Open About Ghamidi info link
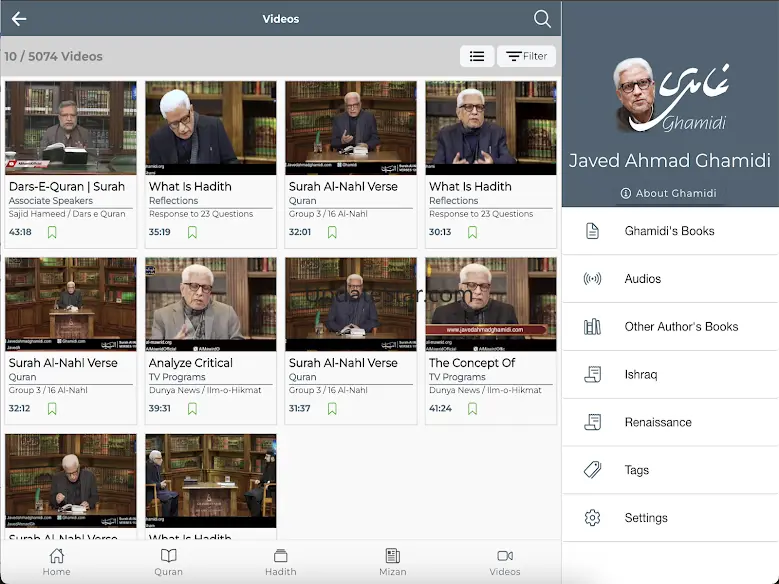The width and height of the screenshot is (779, 584). [669, 193]
